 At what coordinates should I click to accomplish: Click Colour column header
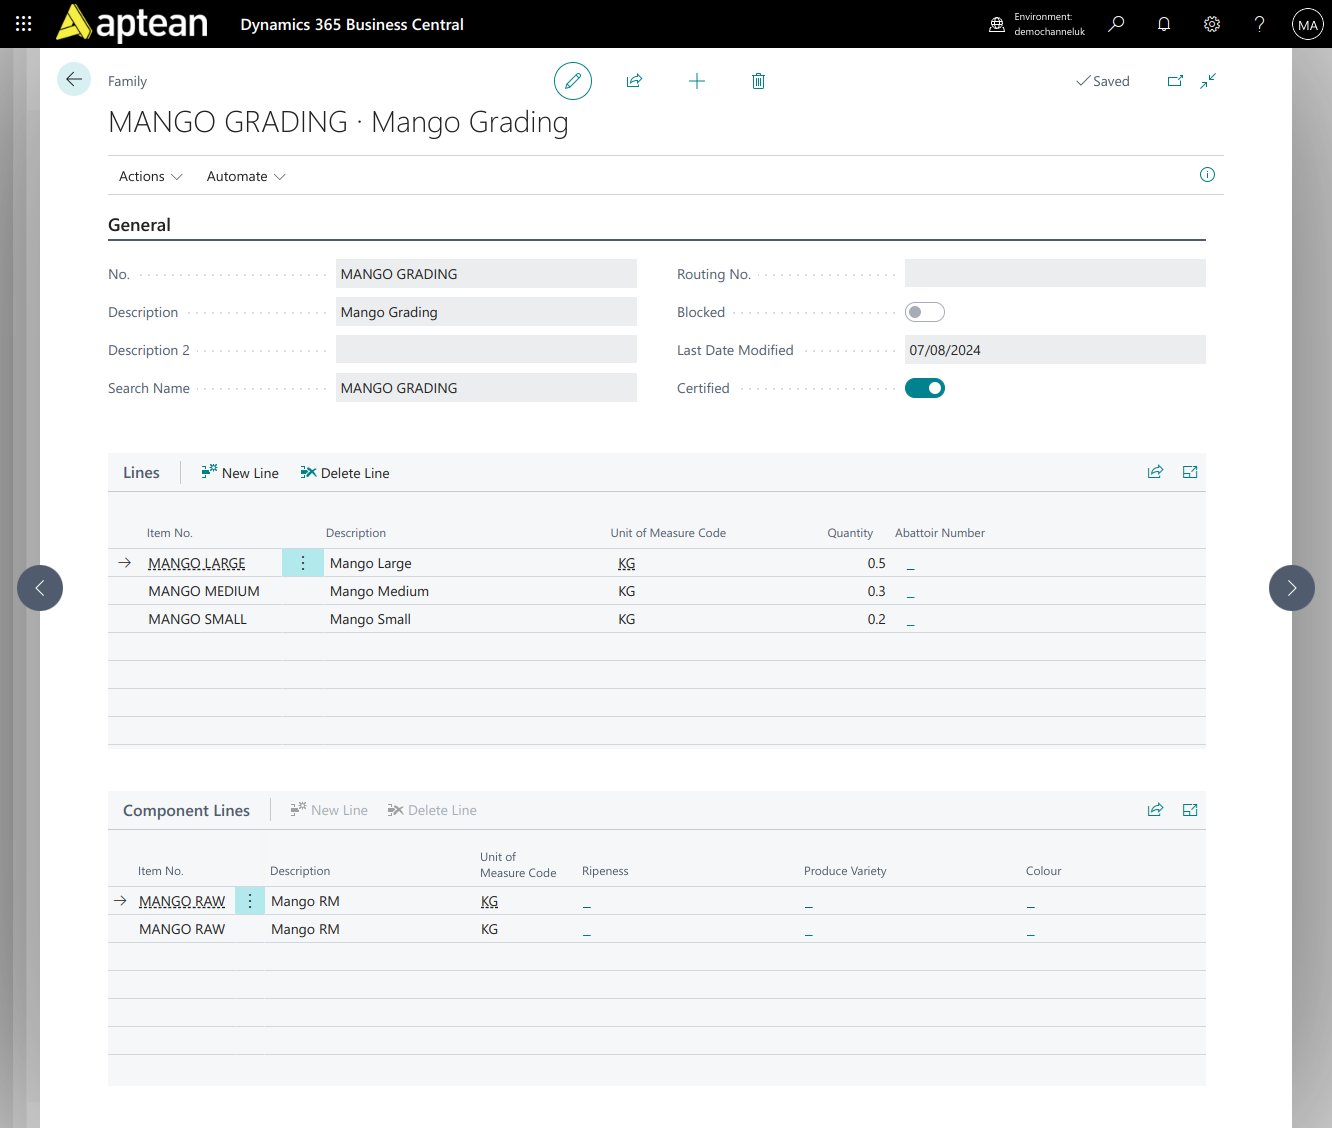1043,871
